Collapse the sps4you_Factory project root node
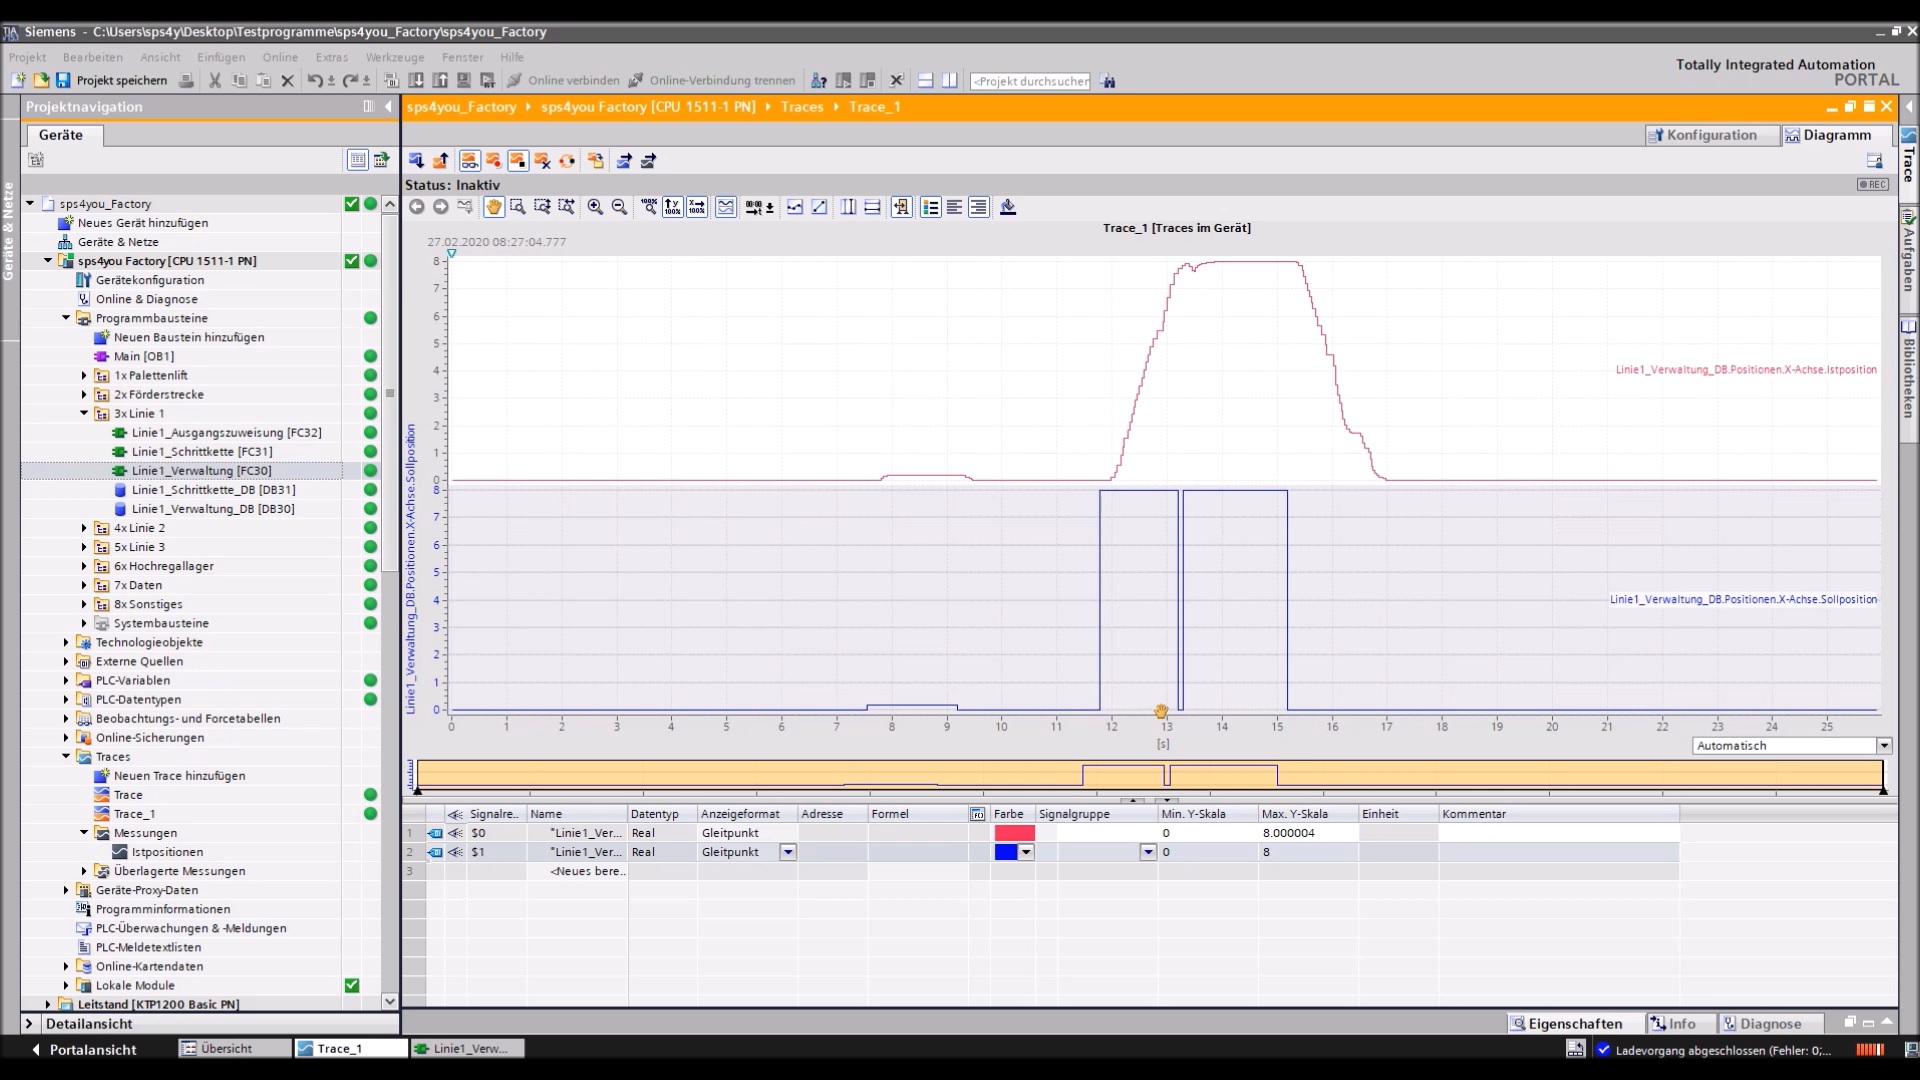 (x=30, y=204)
